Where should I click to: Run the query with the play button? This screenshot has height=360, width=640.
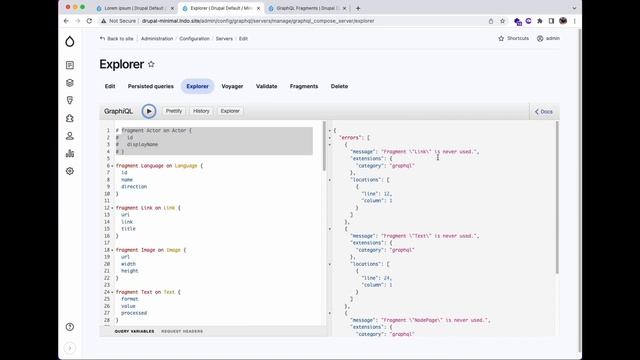tap(149, 111)
